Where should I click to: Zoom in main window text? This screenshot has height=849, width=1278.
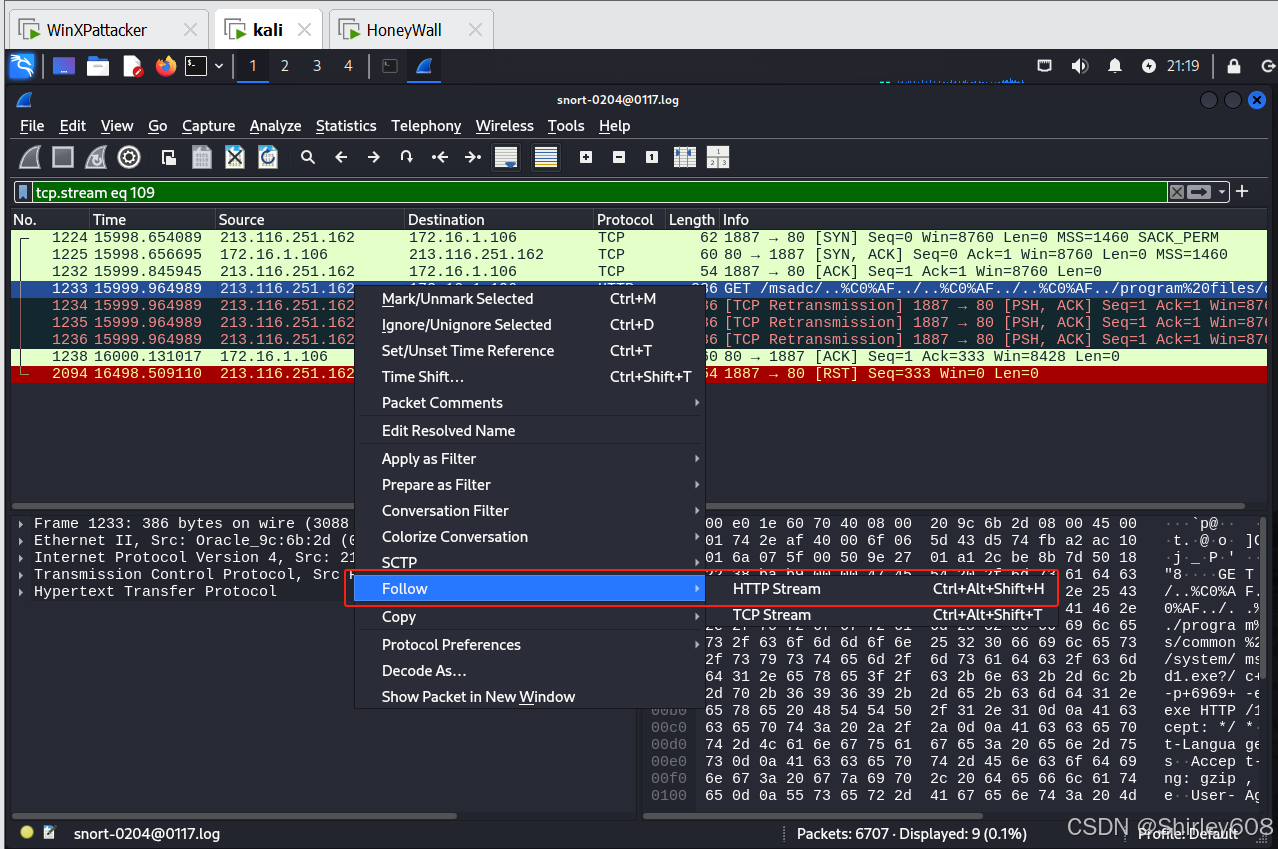586,157
